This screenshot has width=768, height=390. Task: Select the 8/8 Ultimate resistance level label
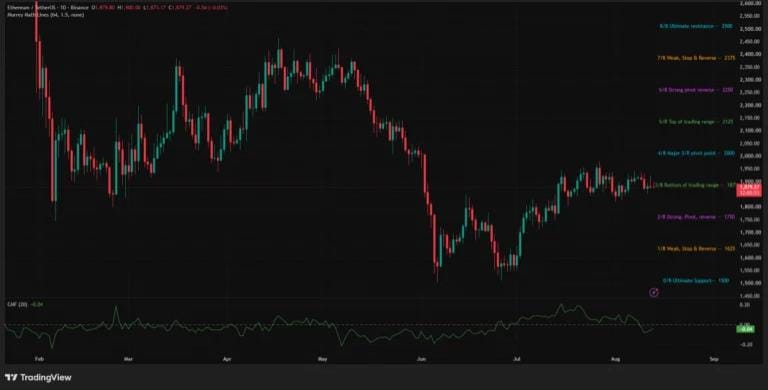tap(696, 26)
